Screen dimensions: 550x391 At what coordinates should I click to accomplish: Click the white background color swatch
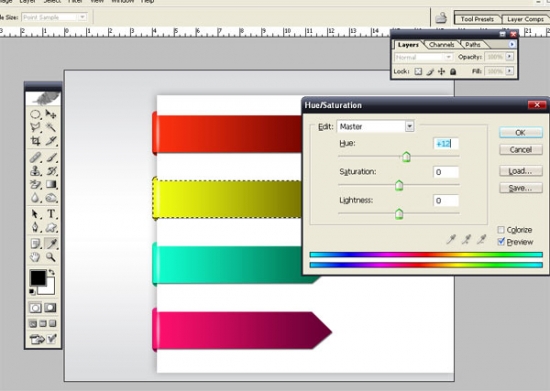tap(50, 289)
